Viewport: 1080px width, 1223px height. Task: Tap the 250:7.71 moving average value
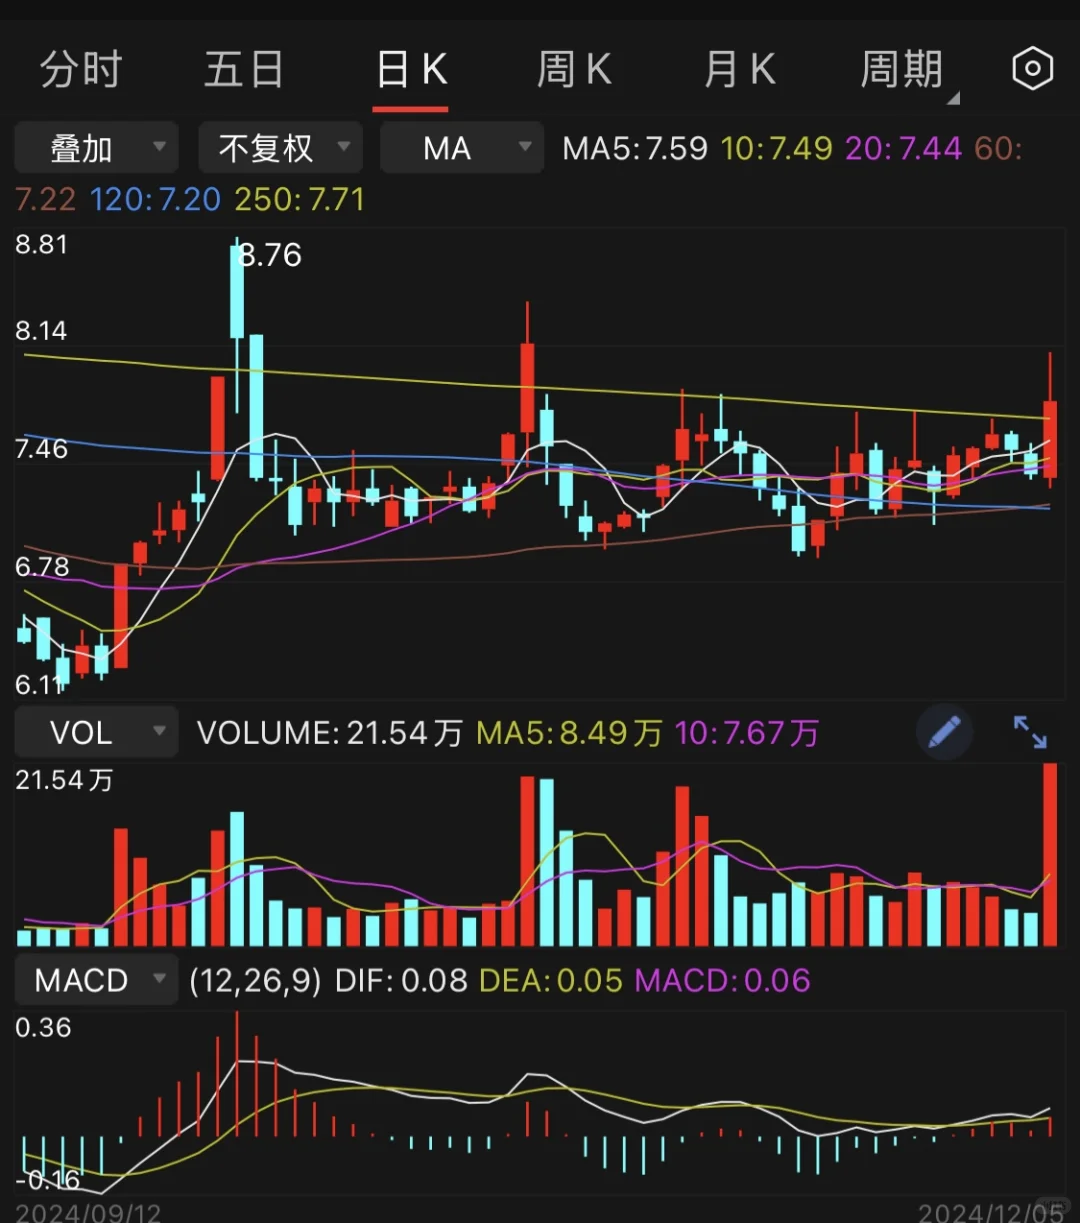(300, 199)
